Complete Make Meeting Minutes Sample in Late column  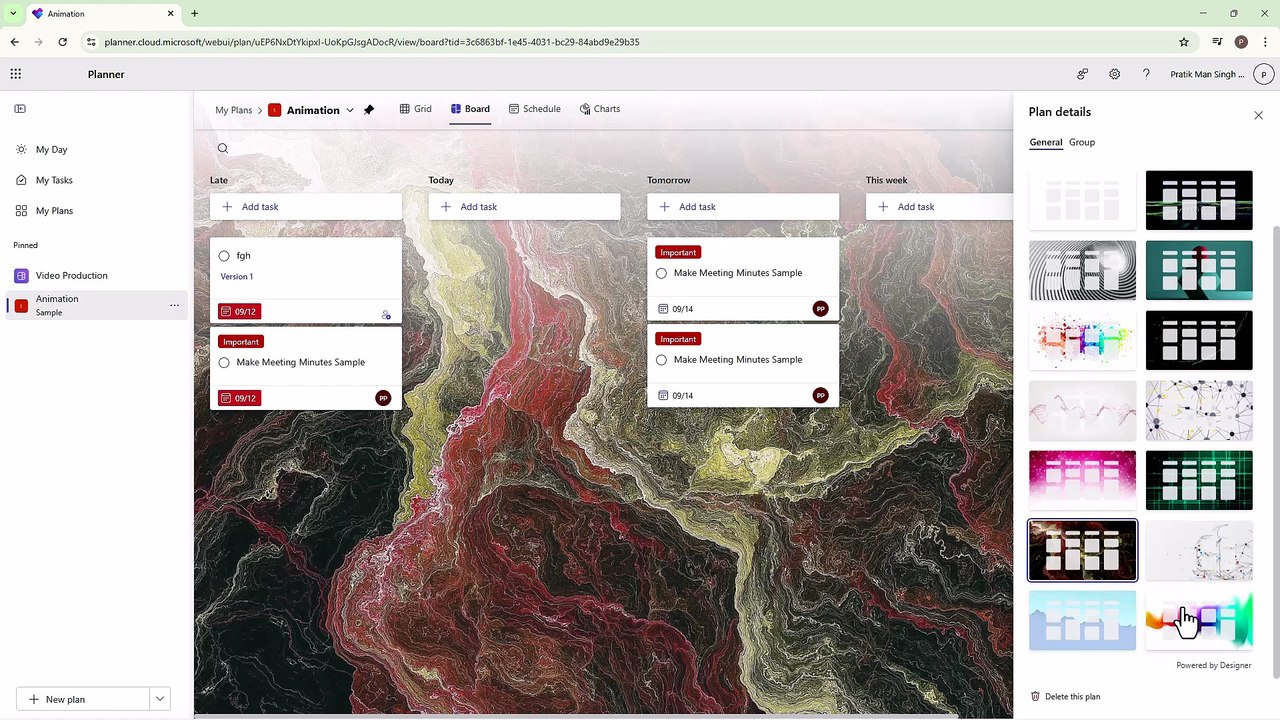(224, 363)
